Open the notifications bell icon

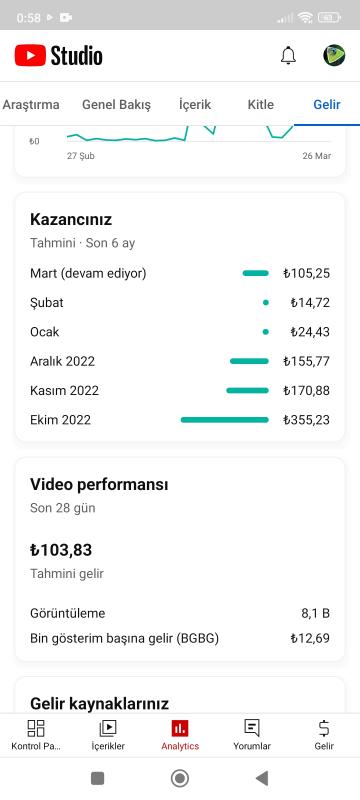pos(288,55)
